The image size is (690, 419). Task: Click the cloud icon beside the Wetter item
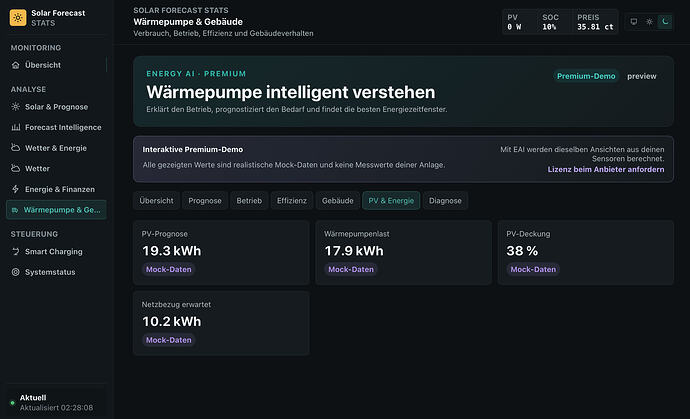pyautogui.click(x=15, y=168)
